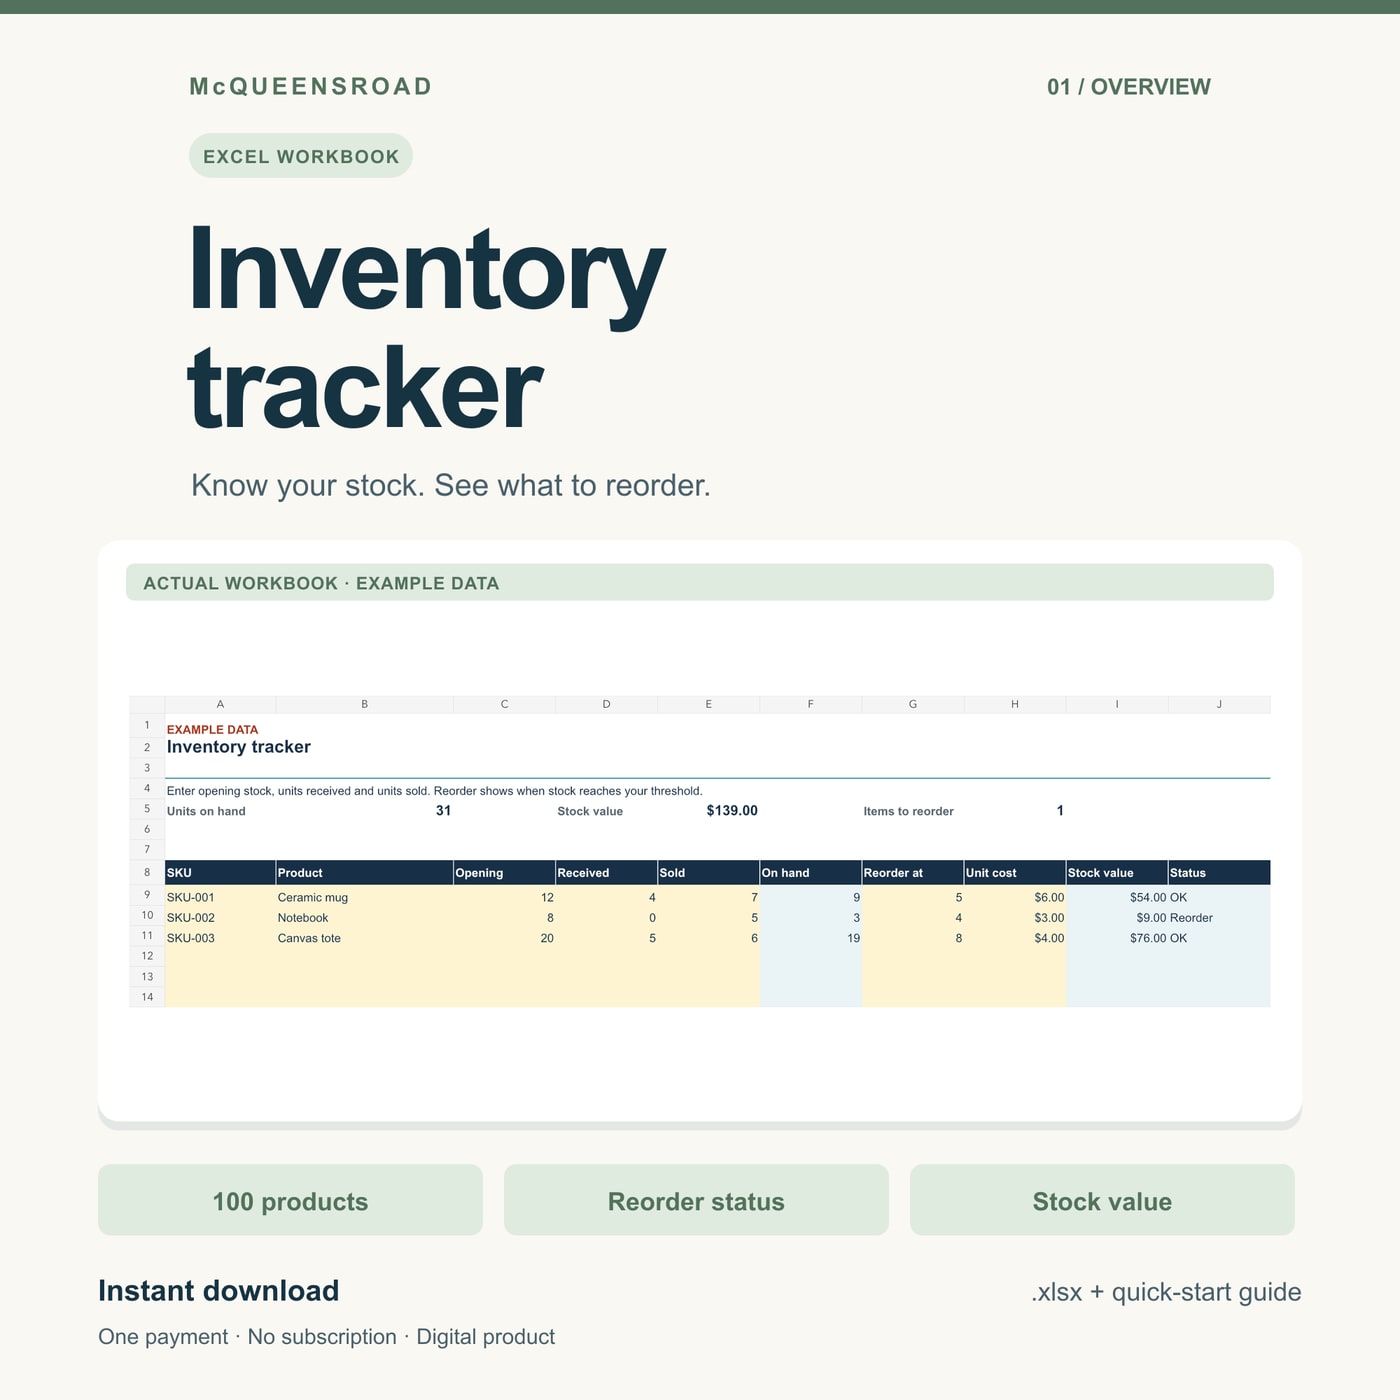Click the Reorder status on Notebook row
1400x1400 pixels.
(1219, 918)
